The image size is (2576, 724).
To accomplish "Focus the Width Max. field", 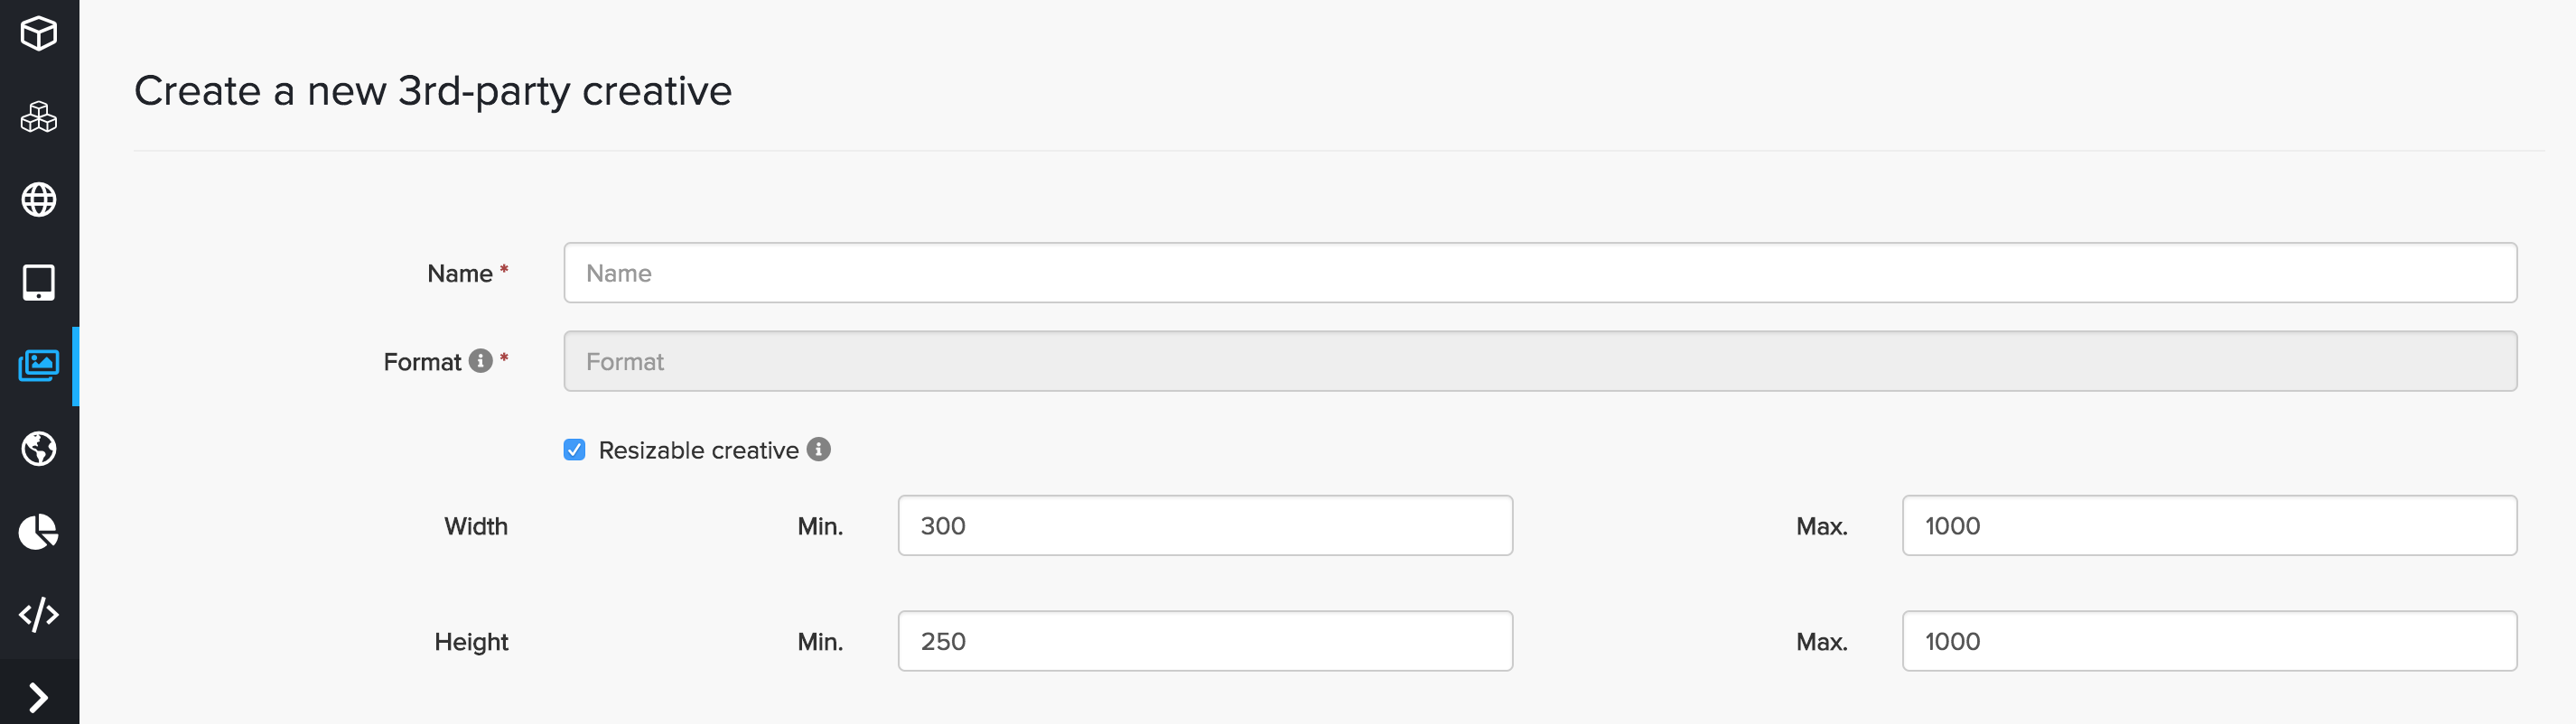I will click(2208, 526).
